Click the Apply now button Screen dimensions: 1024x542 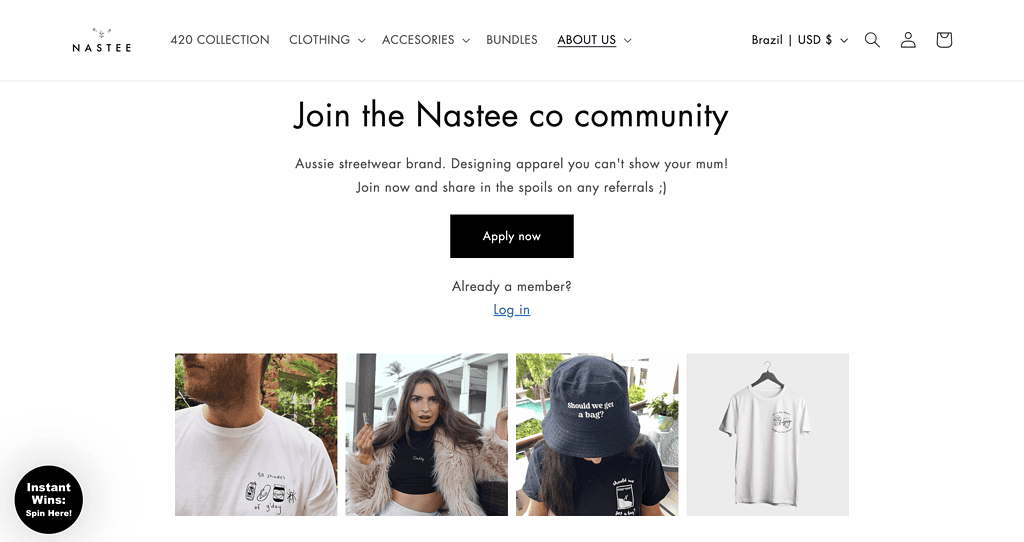tap(511, 236)
